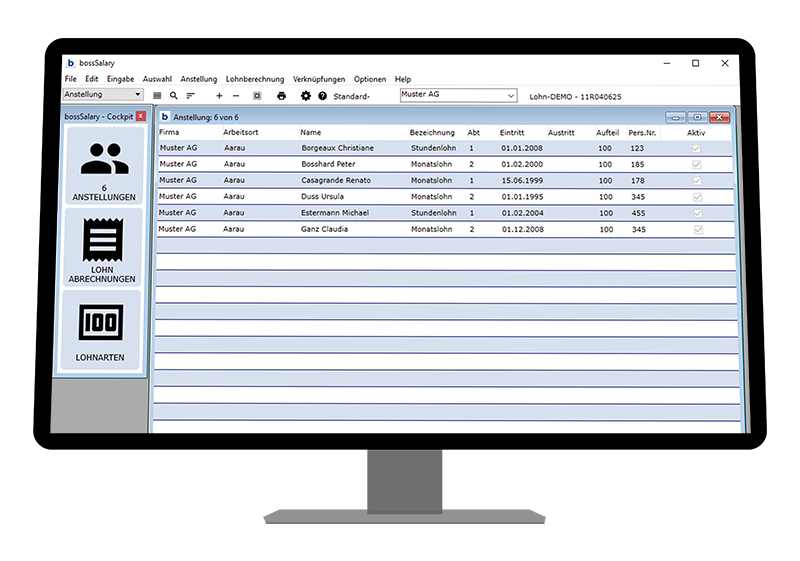The image size is (800, 561).
Task: Select the Estermann Michael name cell
Action: coord(335,213)
